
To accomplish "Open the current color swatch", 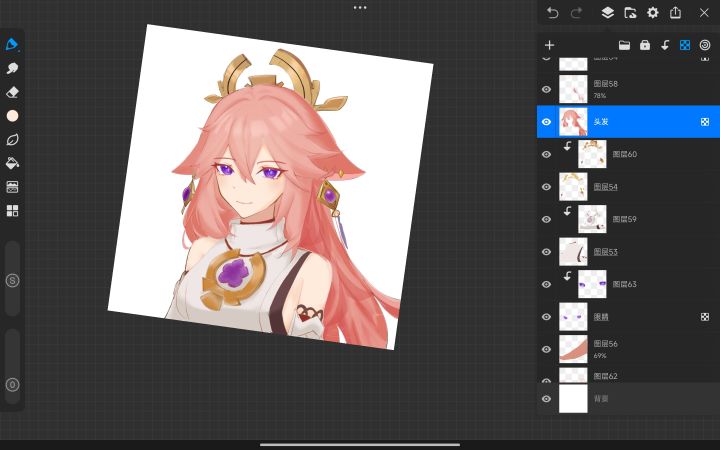I will pyautogui.click(x=12, y=116).
